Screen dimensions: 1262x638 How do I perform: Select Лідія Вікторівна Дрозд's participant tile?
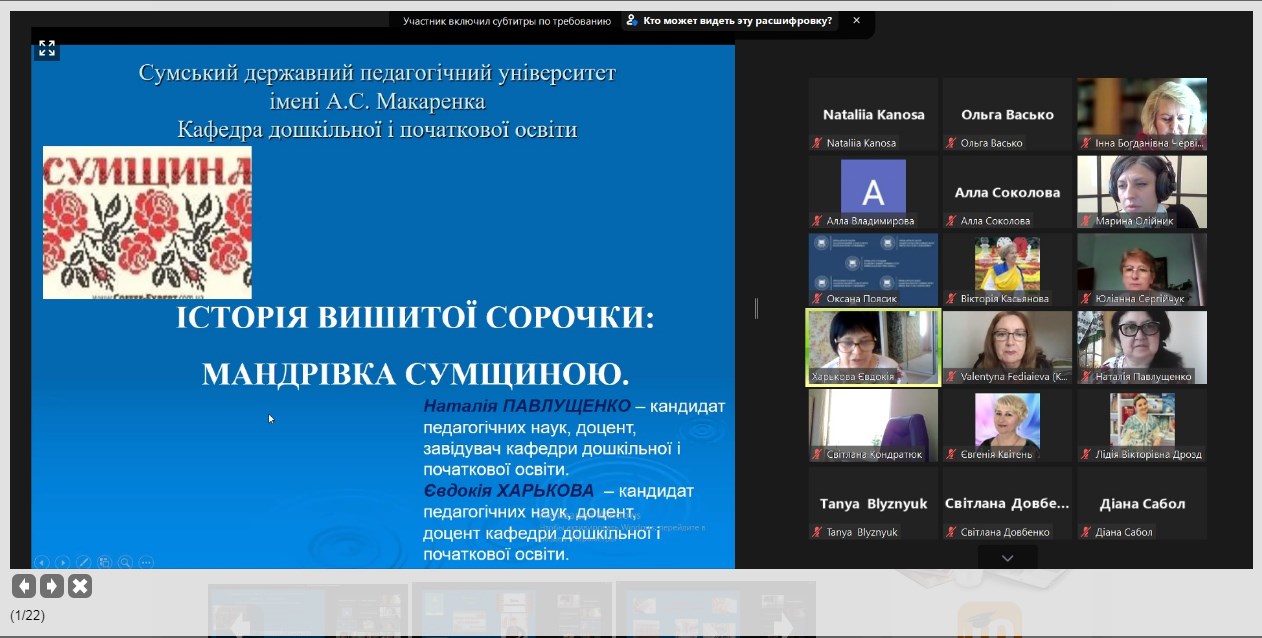pyautogui.click(x=1142, y=425)
